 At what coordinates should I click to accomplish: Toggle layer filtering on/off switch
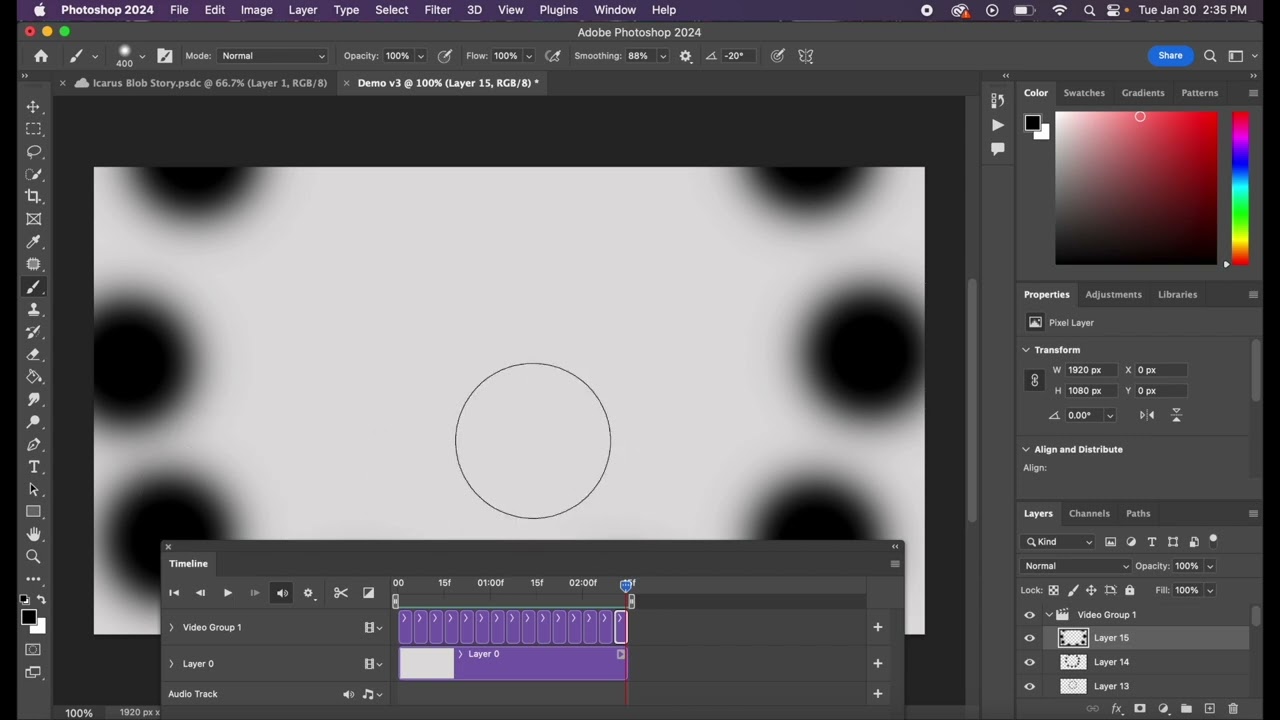(x=1214, y=540)
